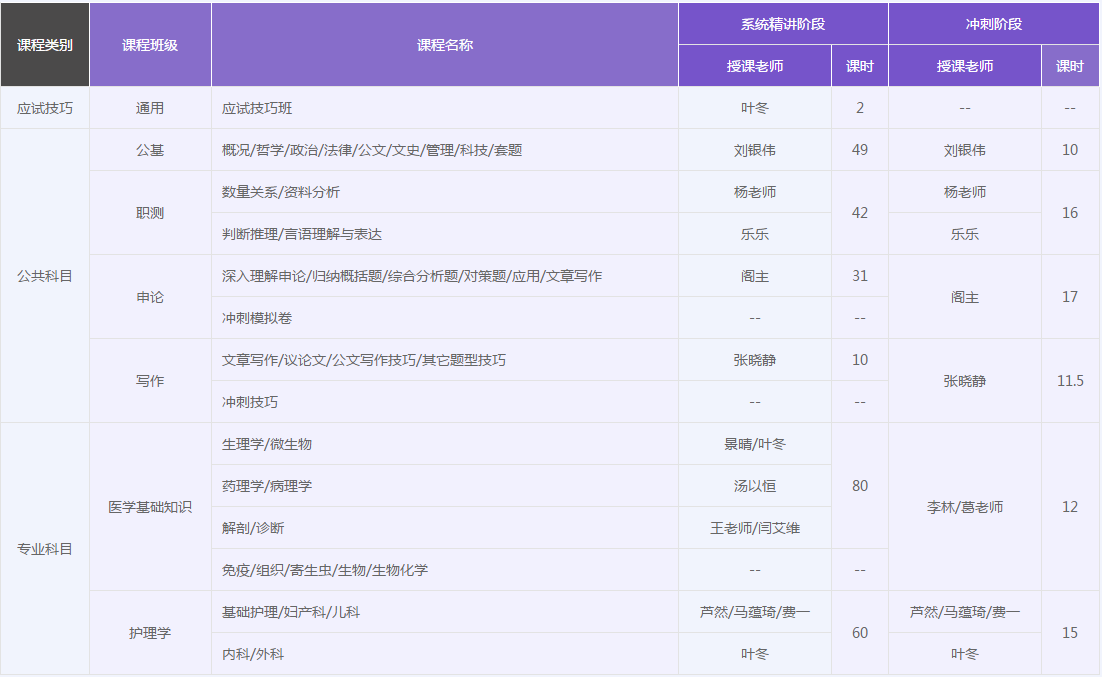Image resolution: width=1102 pixels, height=677 pixels.
Task: Click the 基础护理/妇产科/儿科 course name
Action: point(290,612)
